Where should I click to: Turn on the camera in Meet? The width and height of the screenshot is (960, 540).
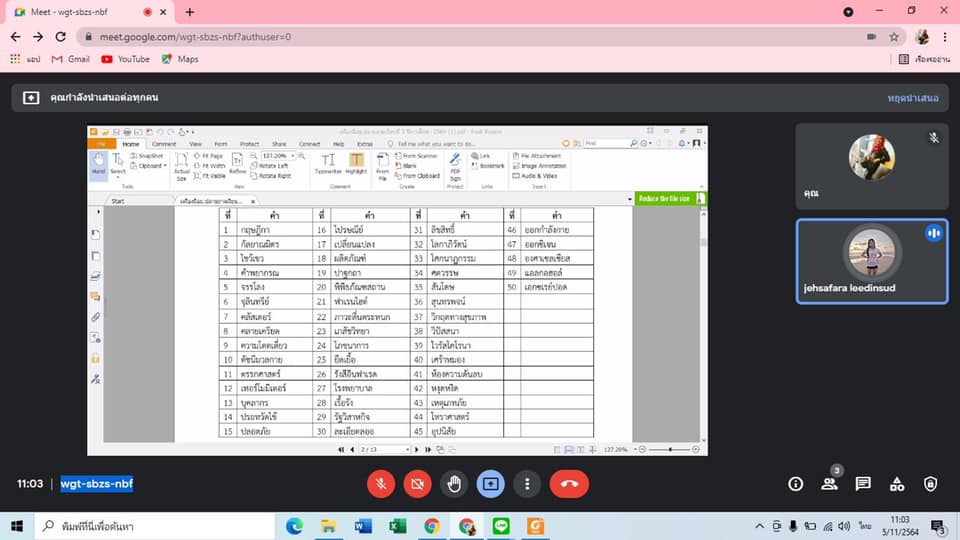[418, 484]
